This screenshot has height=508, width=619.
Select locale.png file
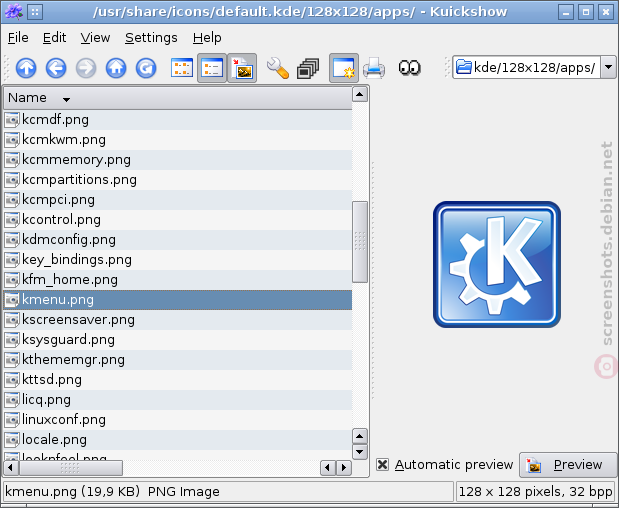tap(177, 440)
